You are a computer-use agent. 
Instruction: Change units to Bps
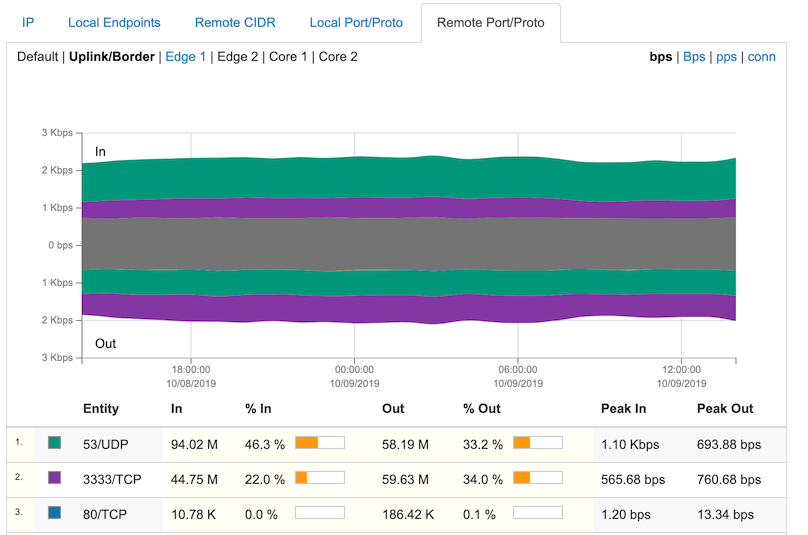[x=694, y=57]
